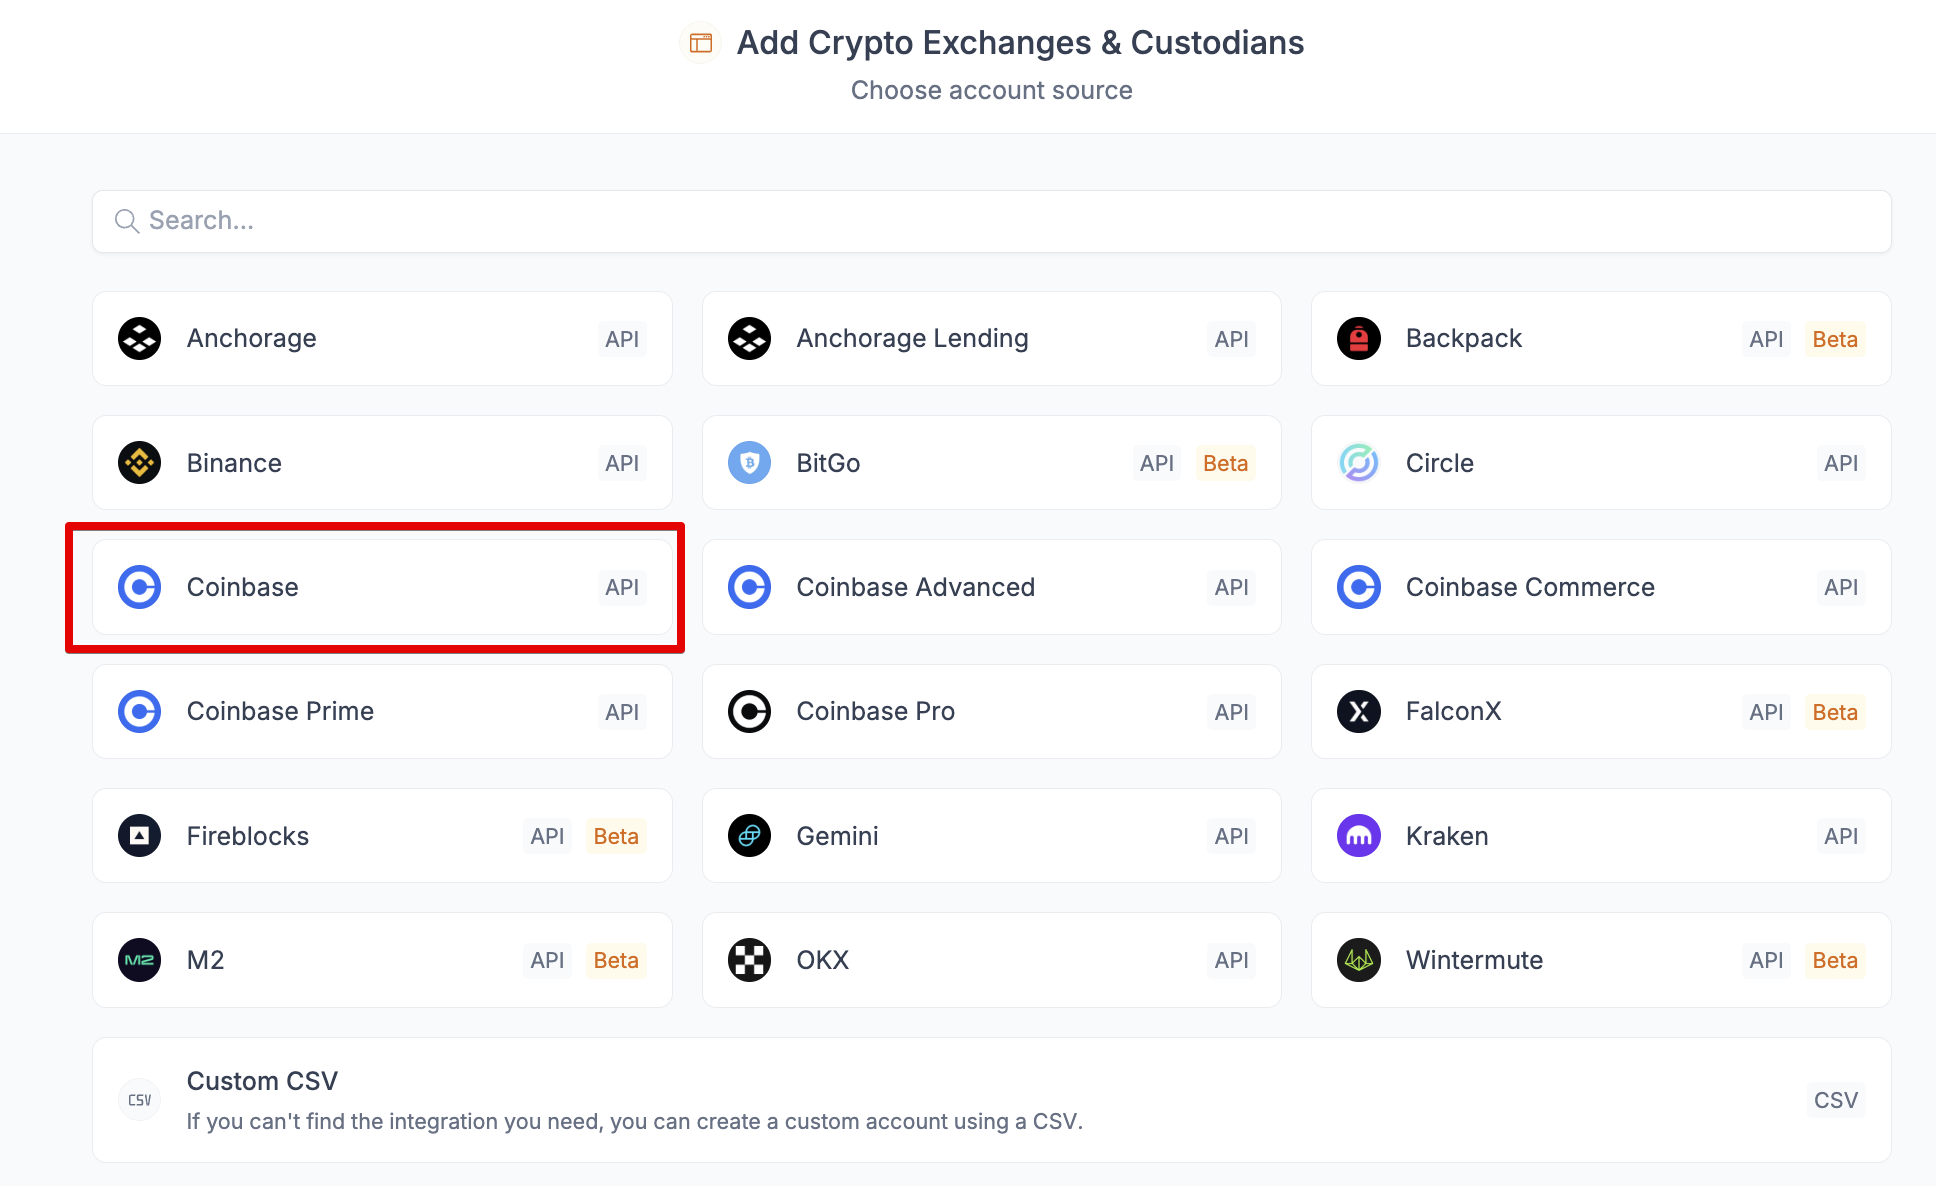
Task: Click the OKX checkered logo icon
Action: click(749, 960)
